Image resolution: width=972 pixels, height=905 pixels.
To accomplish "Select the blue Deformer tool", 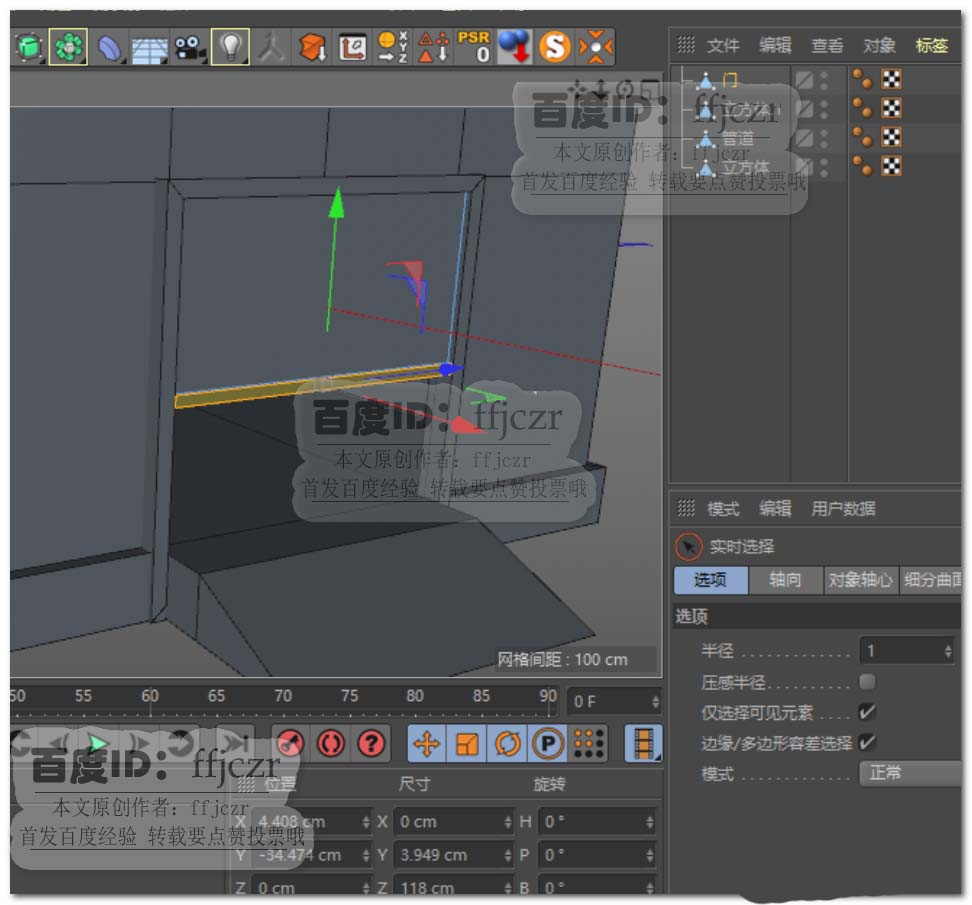I will click(109, 48).
